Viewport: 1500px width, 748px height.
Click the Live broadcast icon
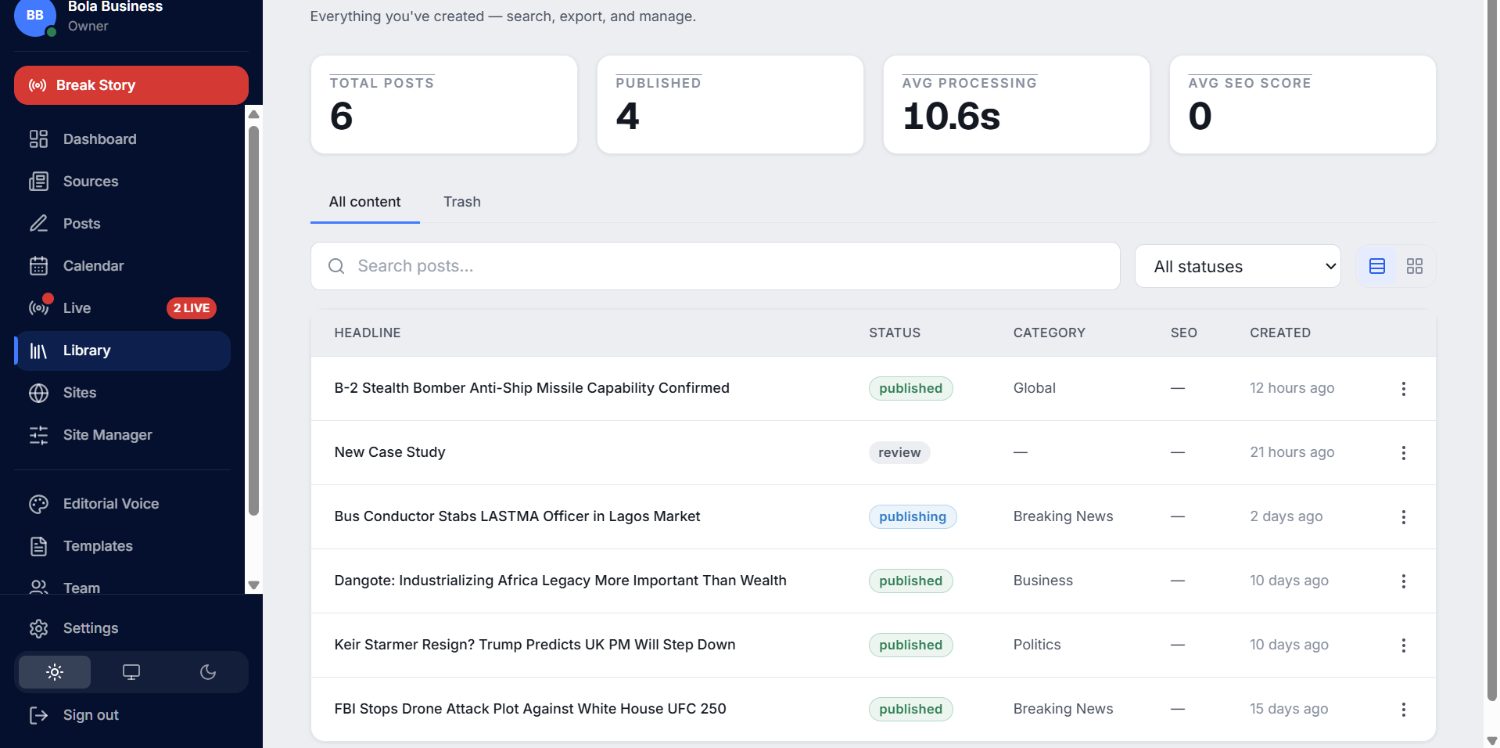coord(39,308)
